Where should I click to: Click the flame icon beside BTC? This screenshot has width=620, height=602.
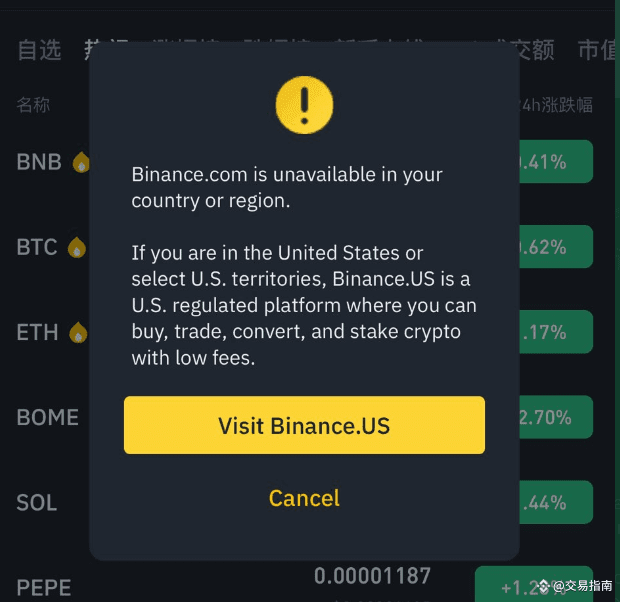pos(77,248)
